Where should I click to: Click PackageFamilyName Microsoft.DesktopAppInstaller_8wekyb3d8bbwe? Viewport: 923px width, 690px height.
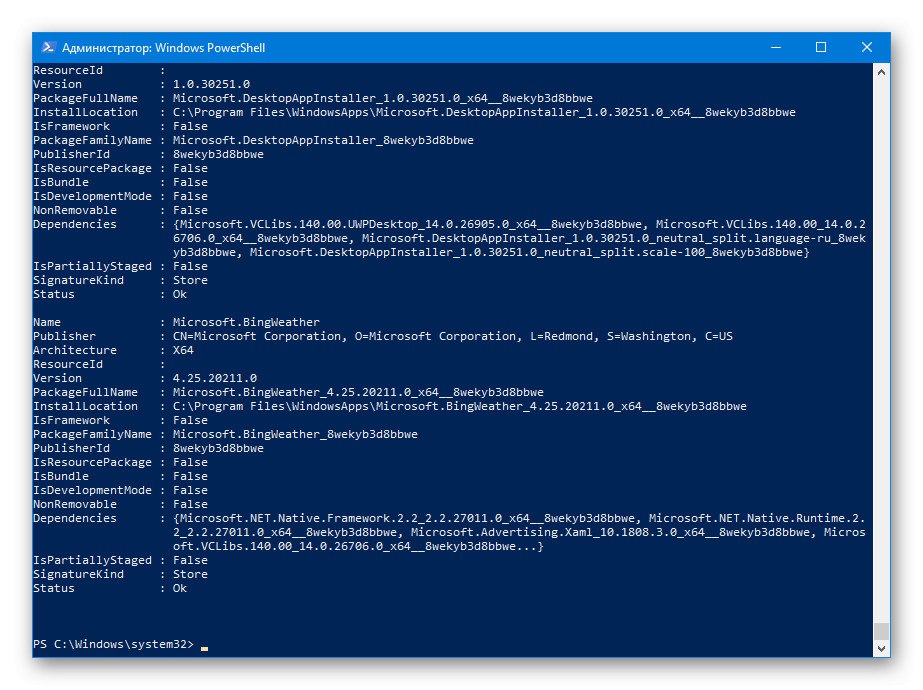(323, 140)
